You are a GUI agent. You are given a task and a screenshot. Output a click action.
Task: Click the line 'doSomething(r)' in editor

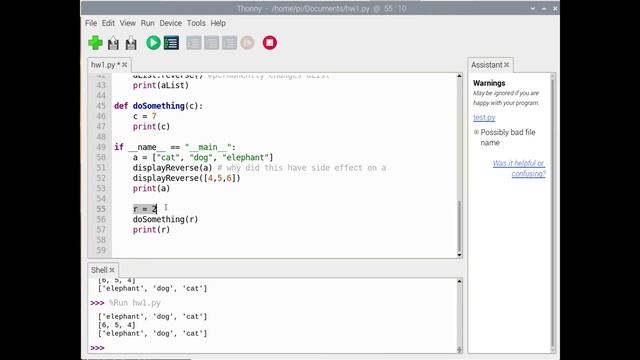click(x=165, y=220)
